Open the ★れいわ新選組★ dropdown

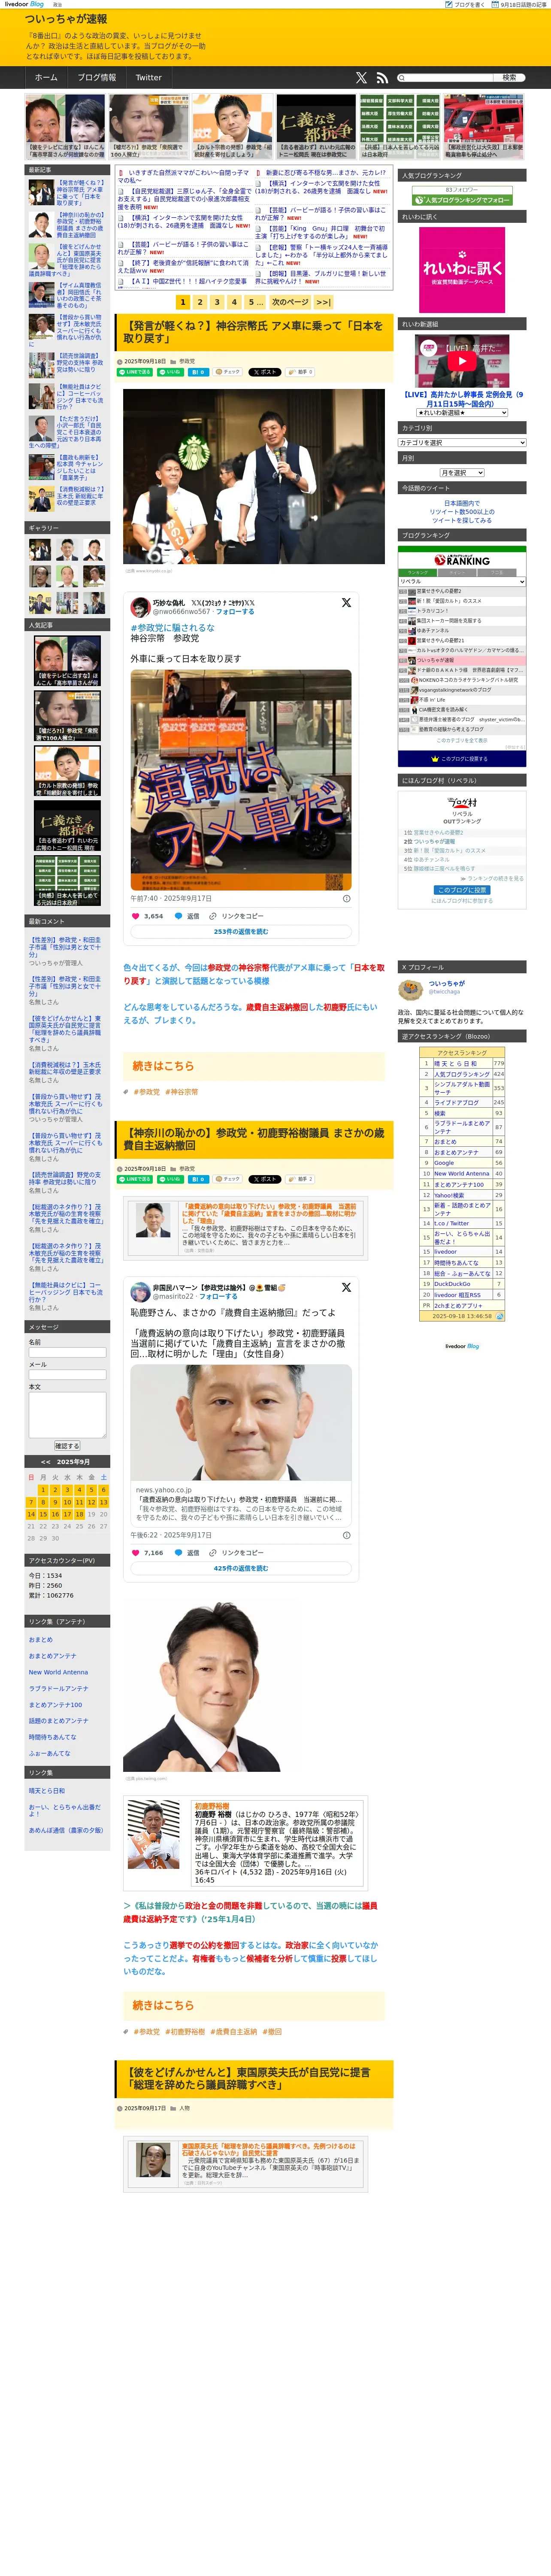pyautogui.click(x=462, y=412)
